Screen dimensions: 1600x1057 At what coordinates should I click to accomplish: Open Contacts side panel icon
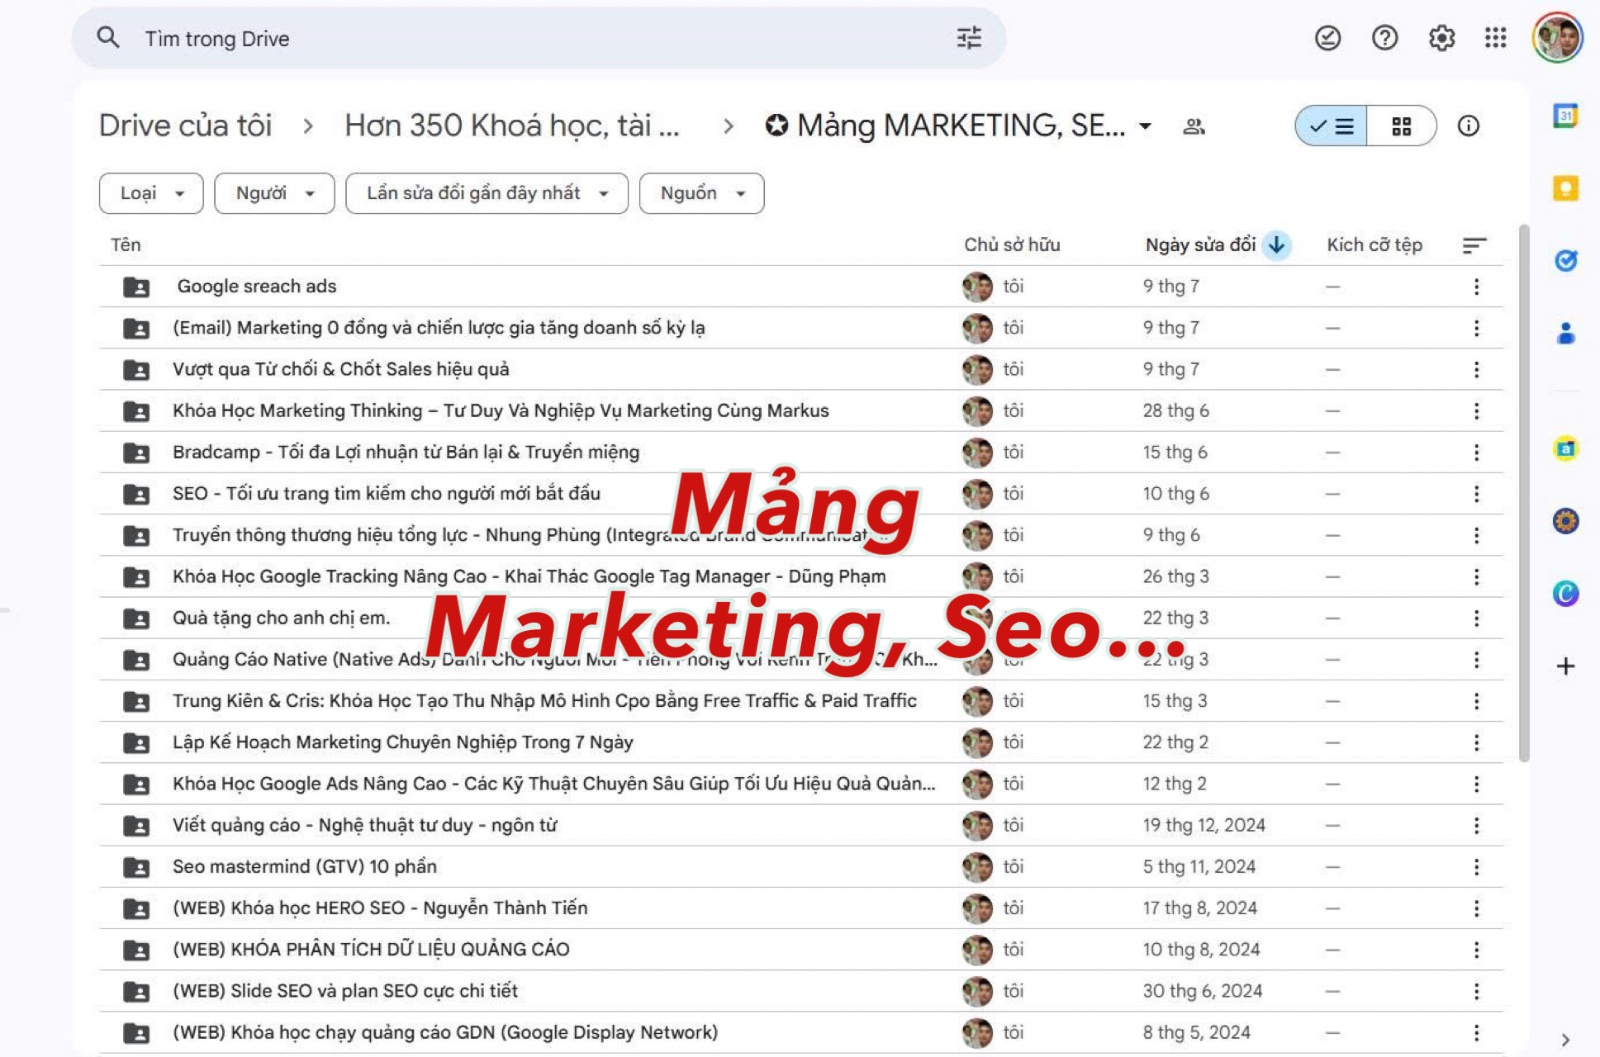pyautogui.click(x=1566, y=334)
